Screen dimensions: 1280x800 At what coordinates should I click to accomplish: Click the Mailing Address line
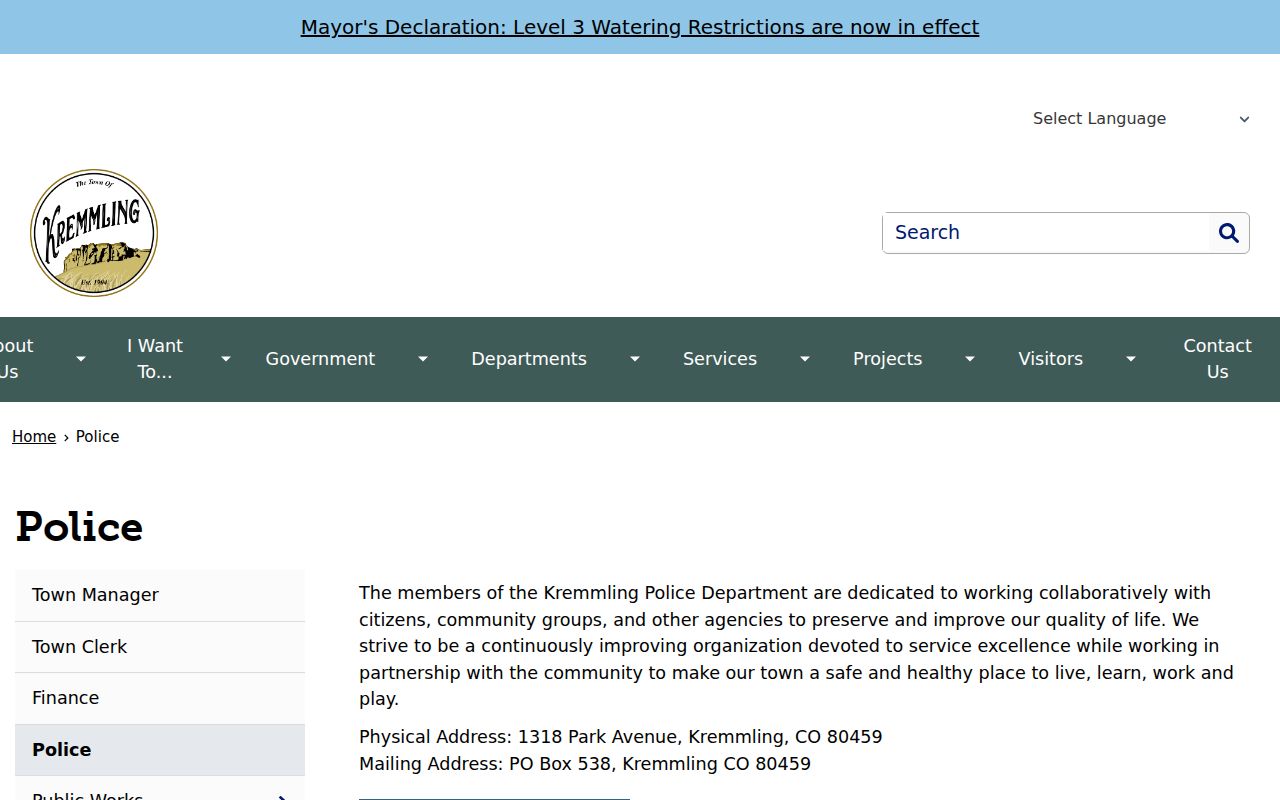click(585, 764)
